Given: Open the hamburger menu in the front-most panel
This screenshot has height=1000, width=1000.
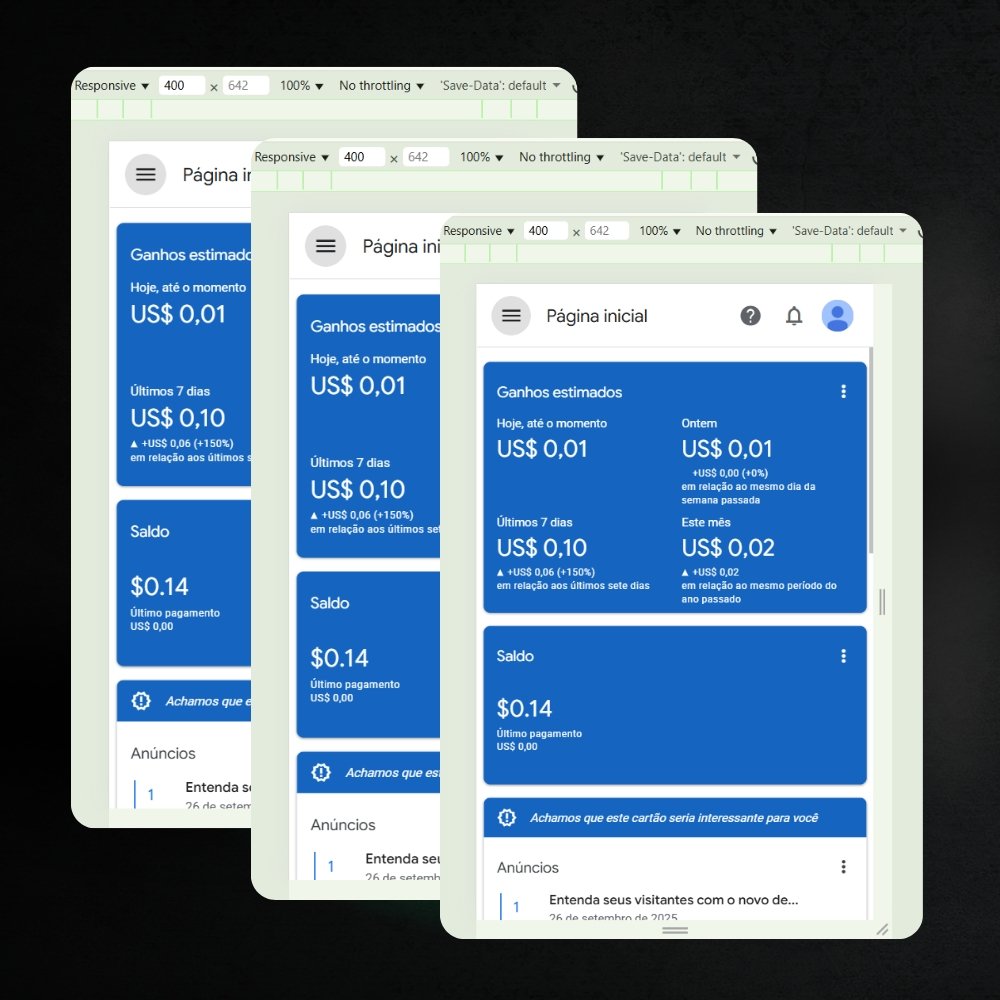Looking at the screenshot, I should (511, 316).
